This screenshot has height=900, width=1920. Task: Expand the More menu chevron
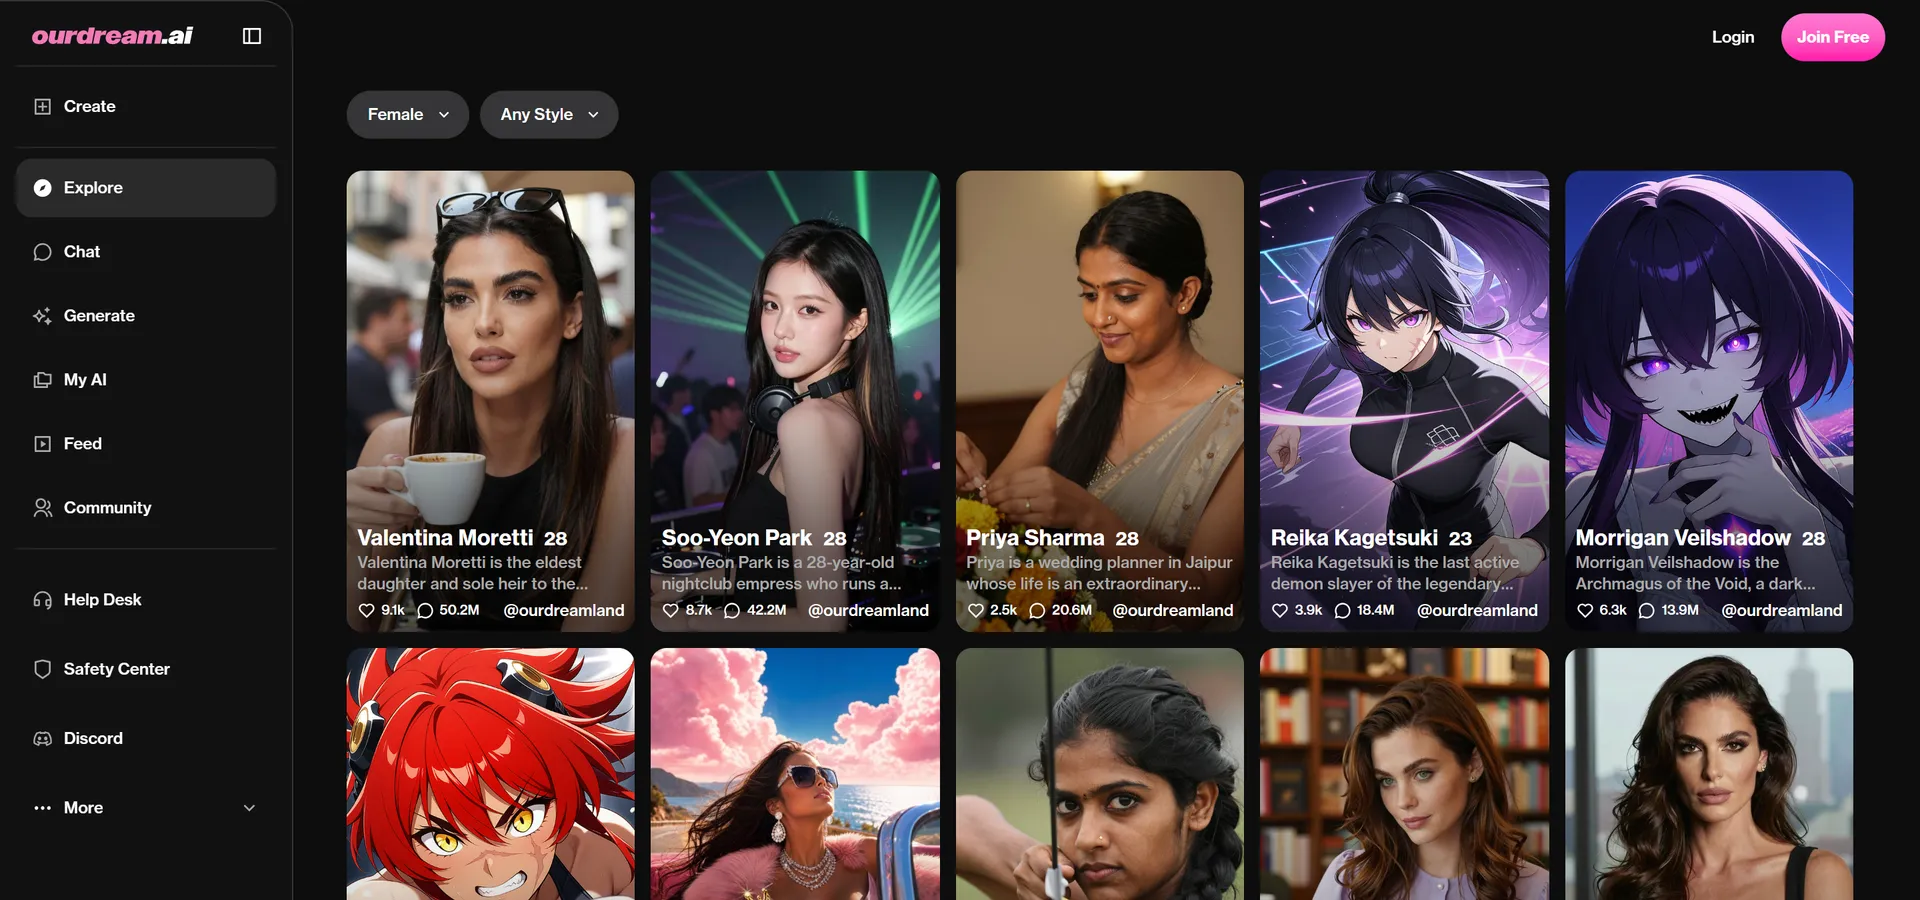pyautogui.click(x=249, y=808)
